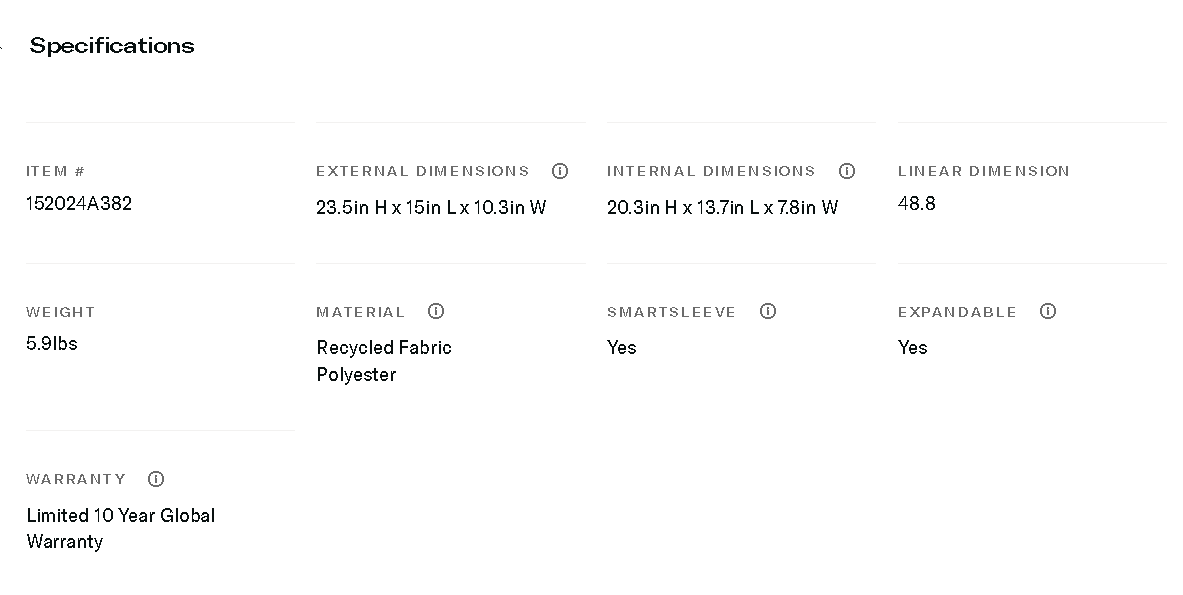Click the linear dimension value 48.8
This screenshot has height=595, width=1183.
[917, 204]
